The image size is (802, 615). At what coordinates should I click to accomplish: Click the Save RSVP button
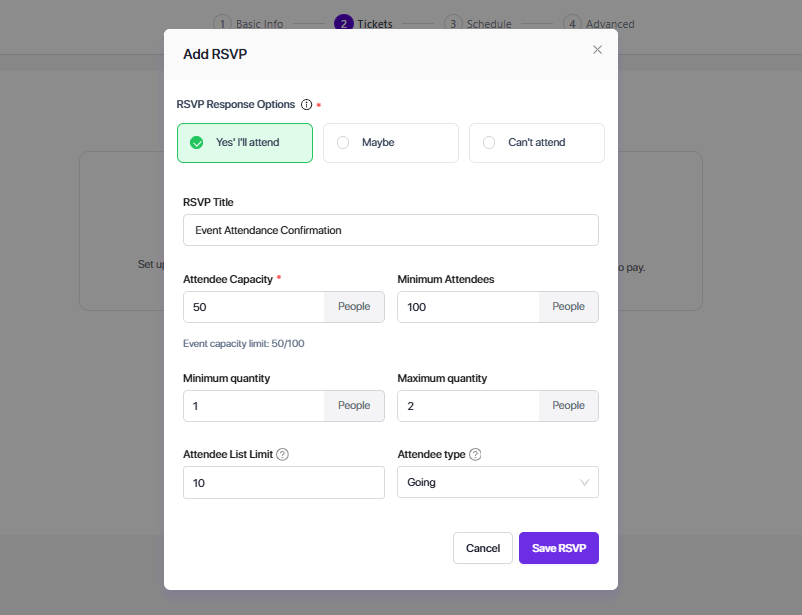[558, 548]
